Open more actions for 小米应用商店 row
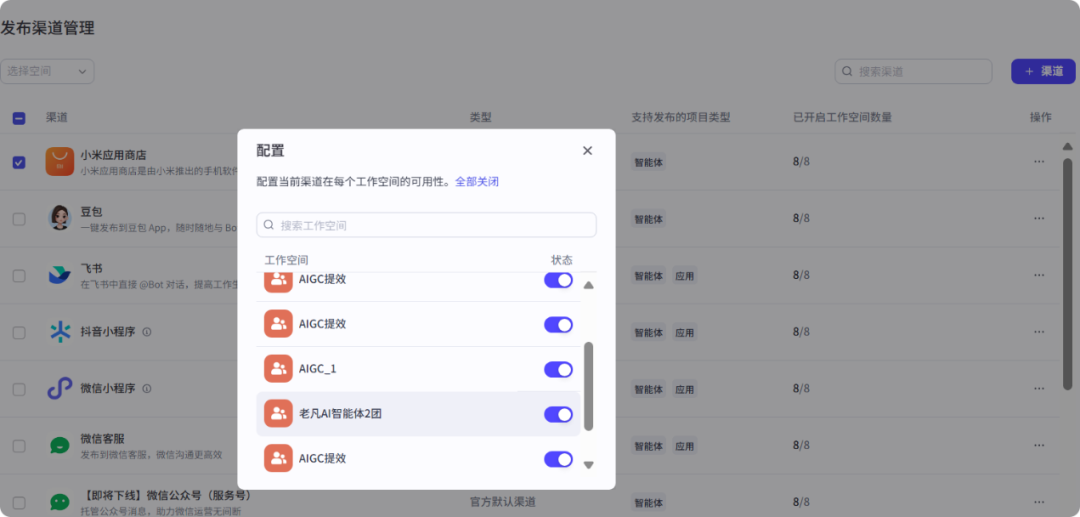Image resolution: width=1080 pixels, height=517 pixels. pyautogui.click(x=1039, y=162)
